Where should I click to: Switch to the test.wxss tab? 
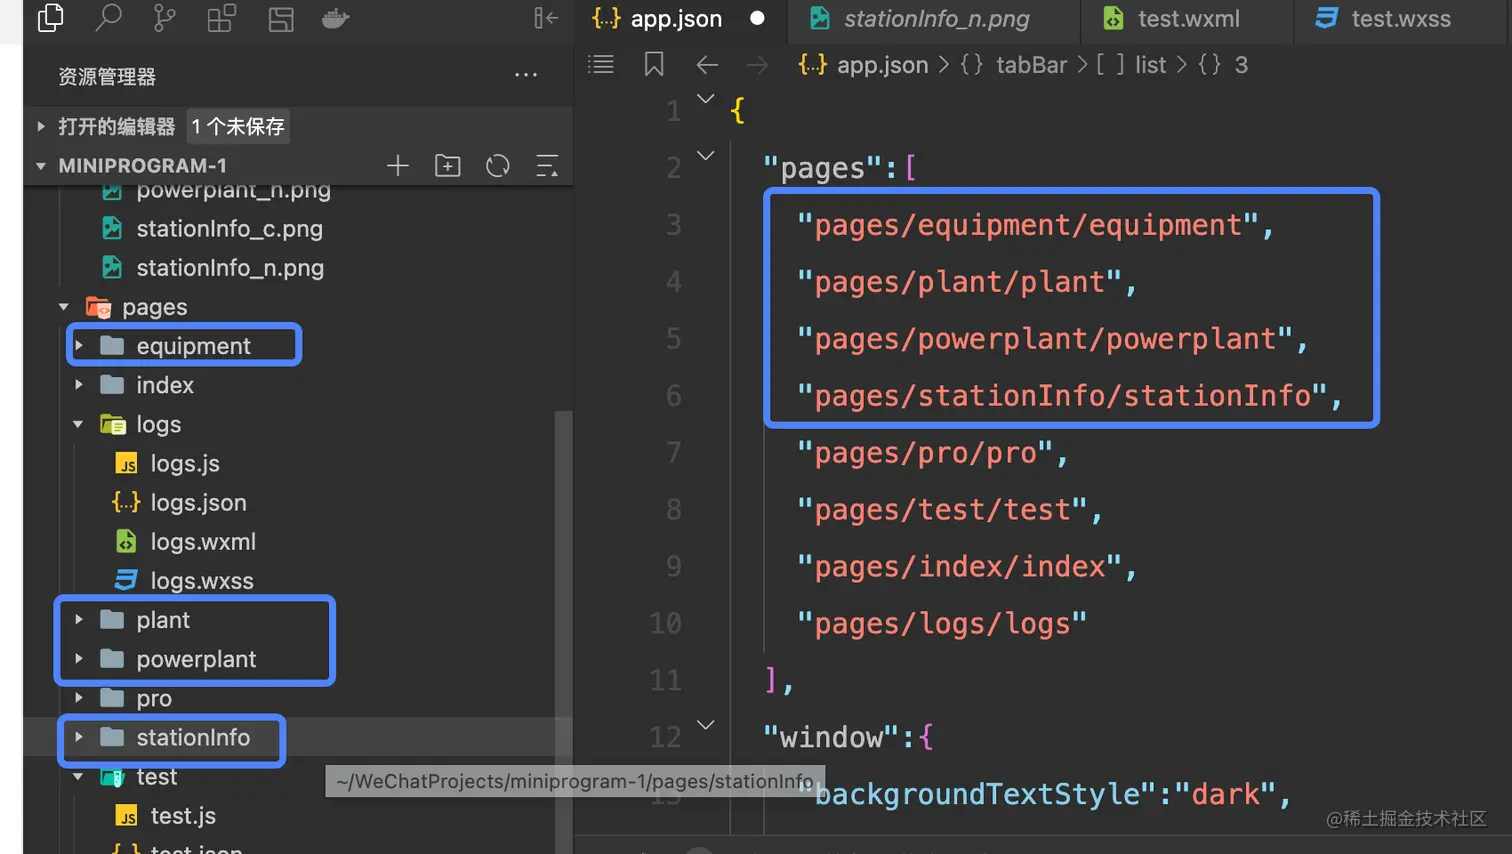(x=1401, y=19)
